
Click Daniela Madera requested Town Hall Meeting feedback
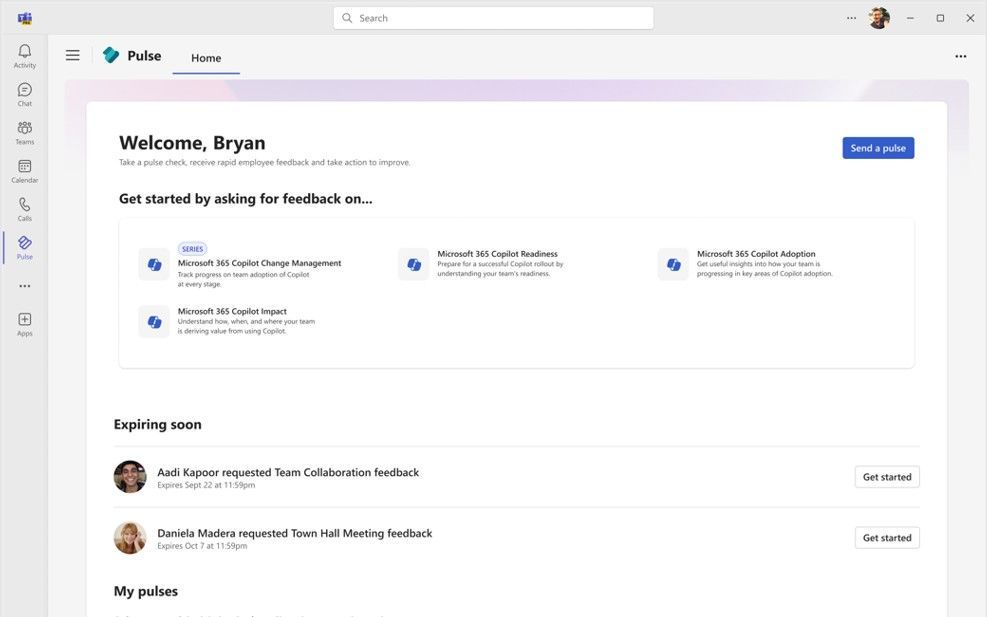[295, 533]
